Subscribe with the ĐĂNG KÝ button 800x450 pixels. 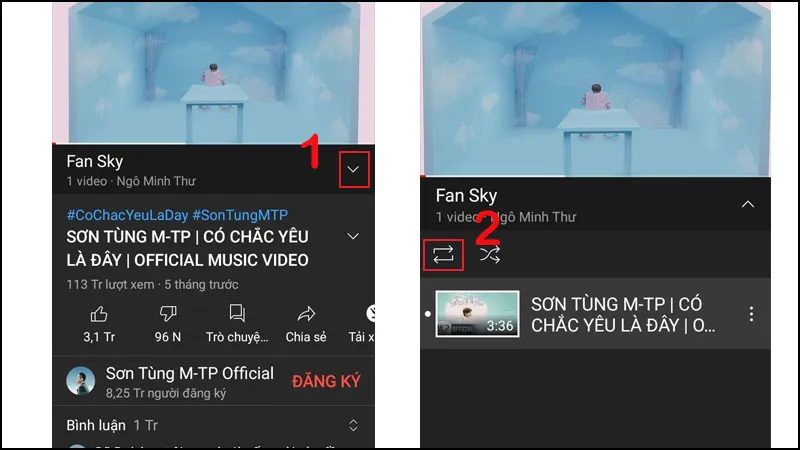[x=326, y=381]
